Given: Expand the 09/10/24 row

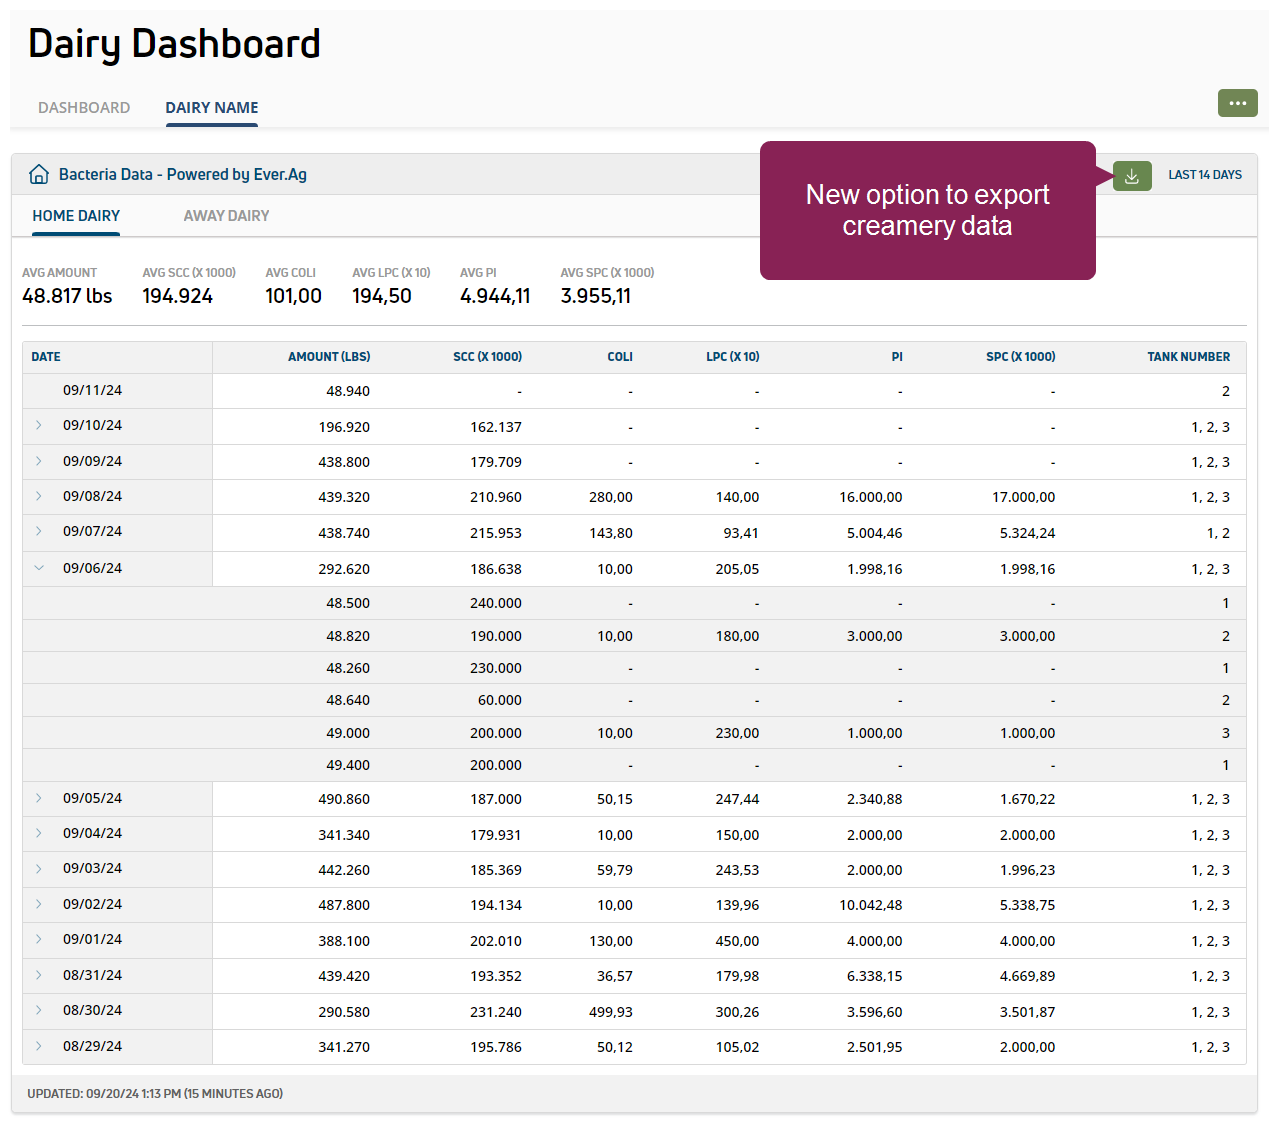Looking at the screenshot, I should [39, 425].
